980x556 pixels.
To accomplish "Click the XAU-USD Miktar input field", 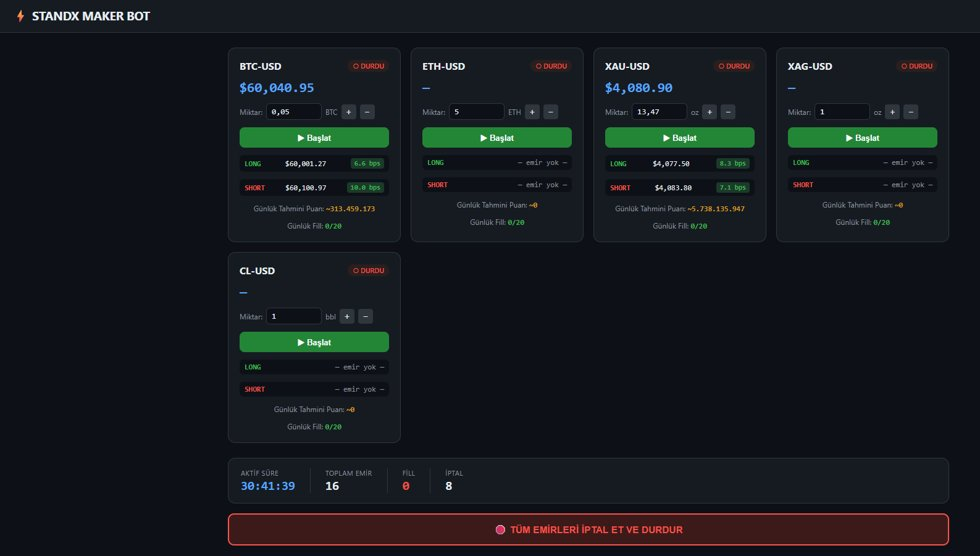I will click(x=659, y=112).
